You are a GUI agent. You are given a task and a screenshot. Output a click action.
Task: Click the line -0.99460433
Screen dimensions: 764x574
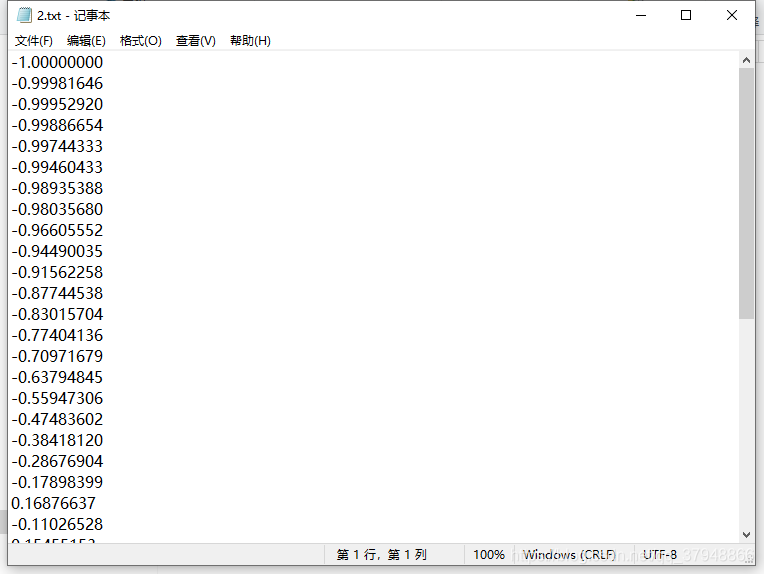[x=57, y=167]
